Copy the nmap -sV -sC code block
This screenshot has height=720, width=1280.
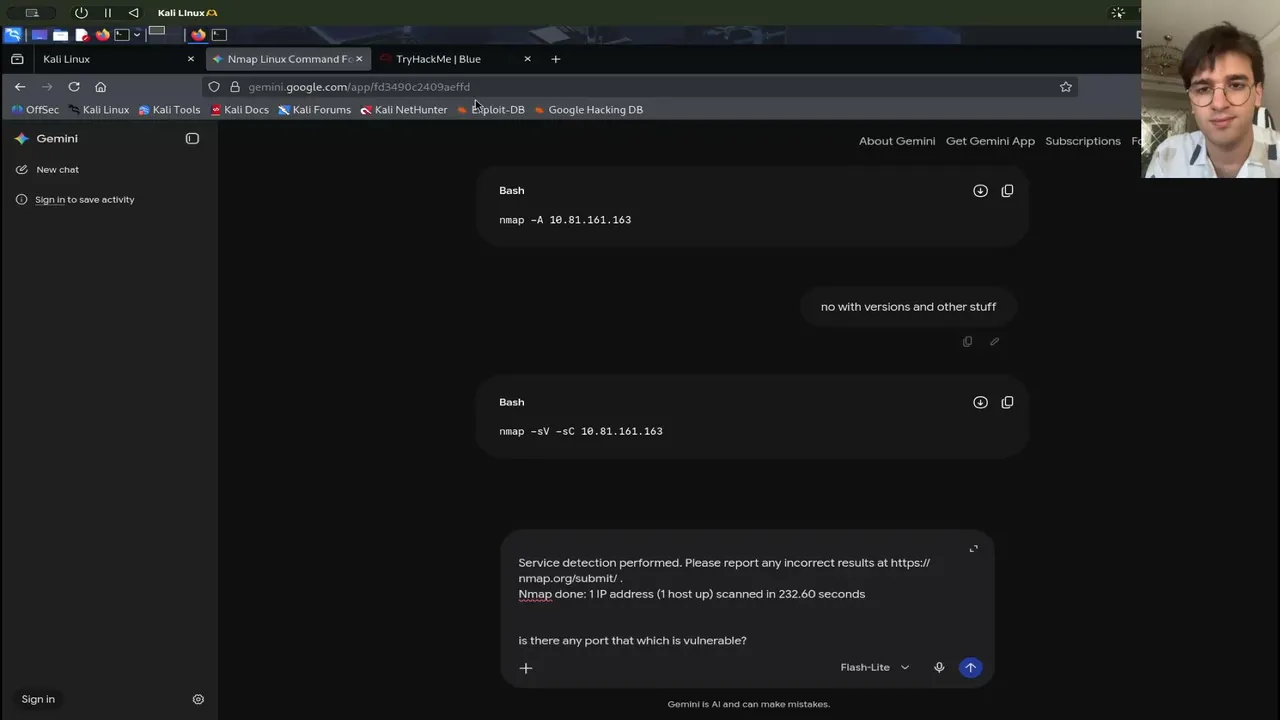click(1007, 402)
